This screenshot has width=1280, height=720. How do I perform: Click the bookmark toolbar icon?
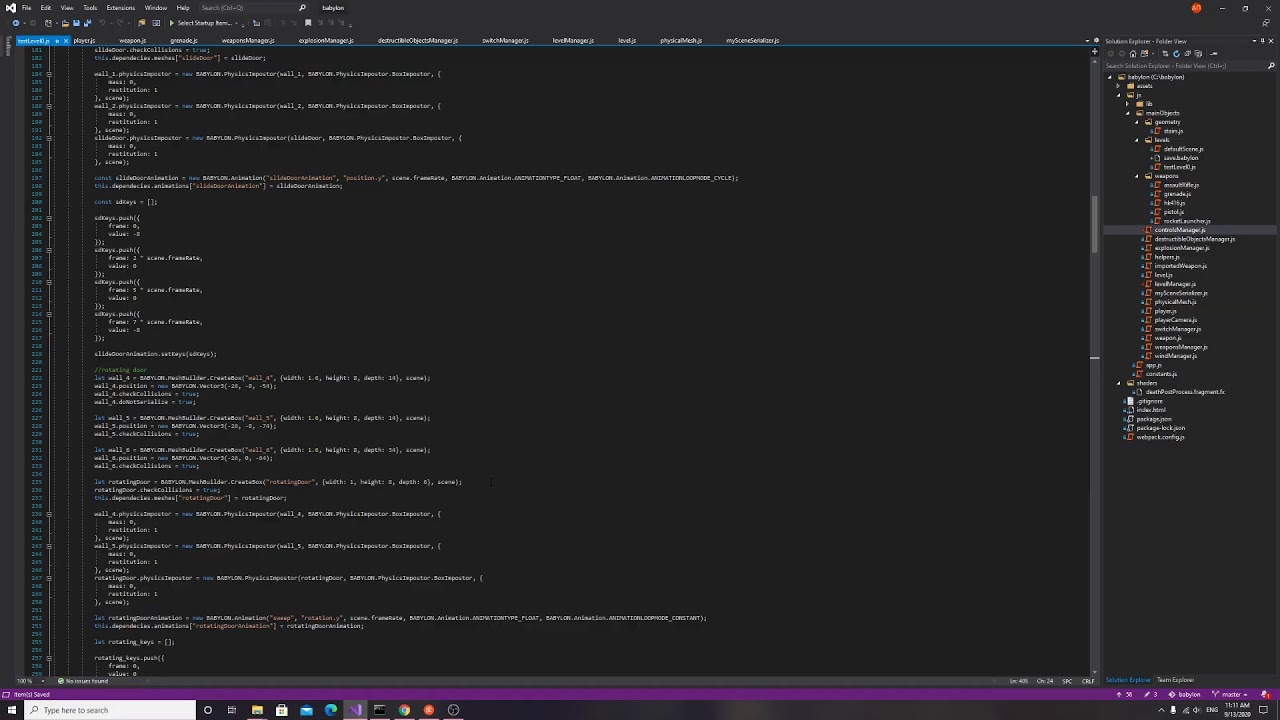(x=307, y=23)
